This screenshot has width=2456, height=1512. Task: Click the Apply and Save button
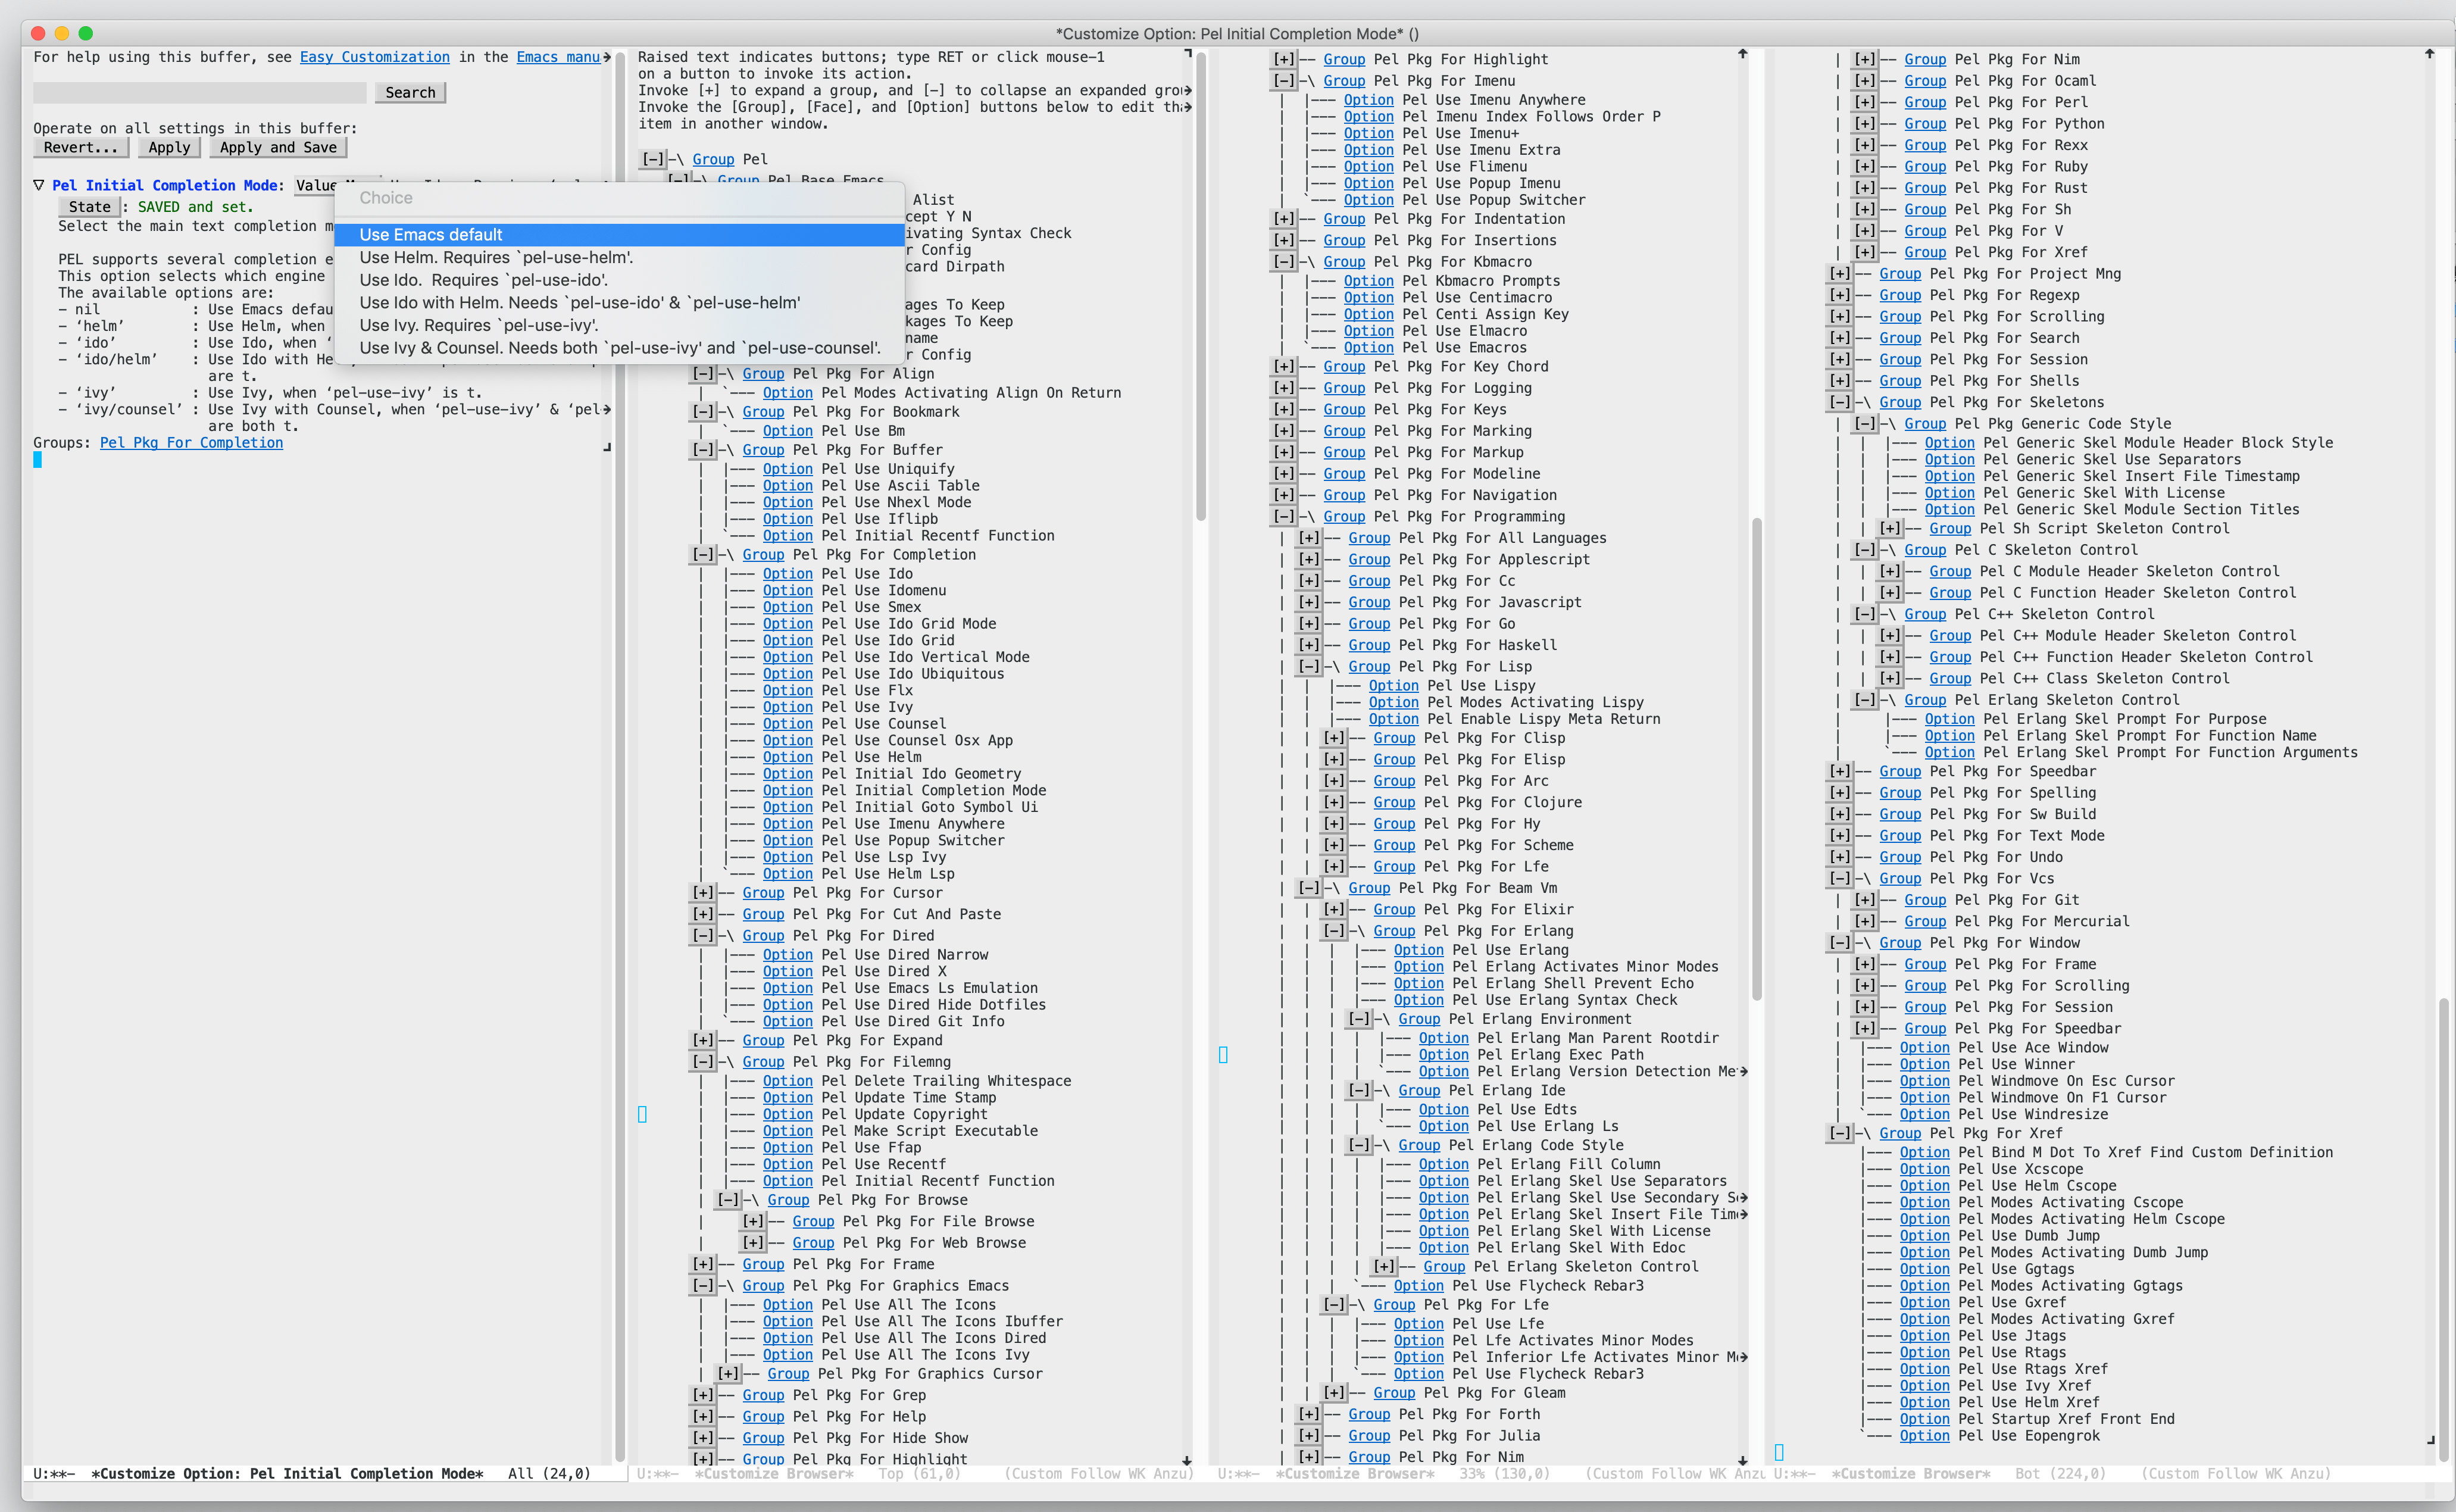pos(278,147)
